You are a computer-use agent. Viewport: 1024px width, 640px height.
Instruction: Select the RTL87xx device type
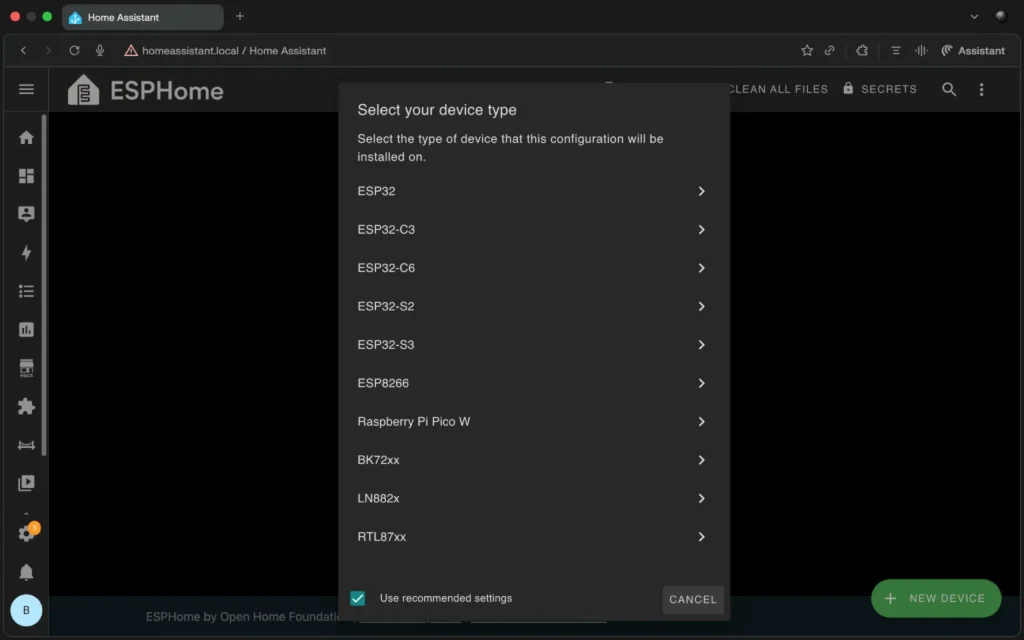534,537
